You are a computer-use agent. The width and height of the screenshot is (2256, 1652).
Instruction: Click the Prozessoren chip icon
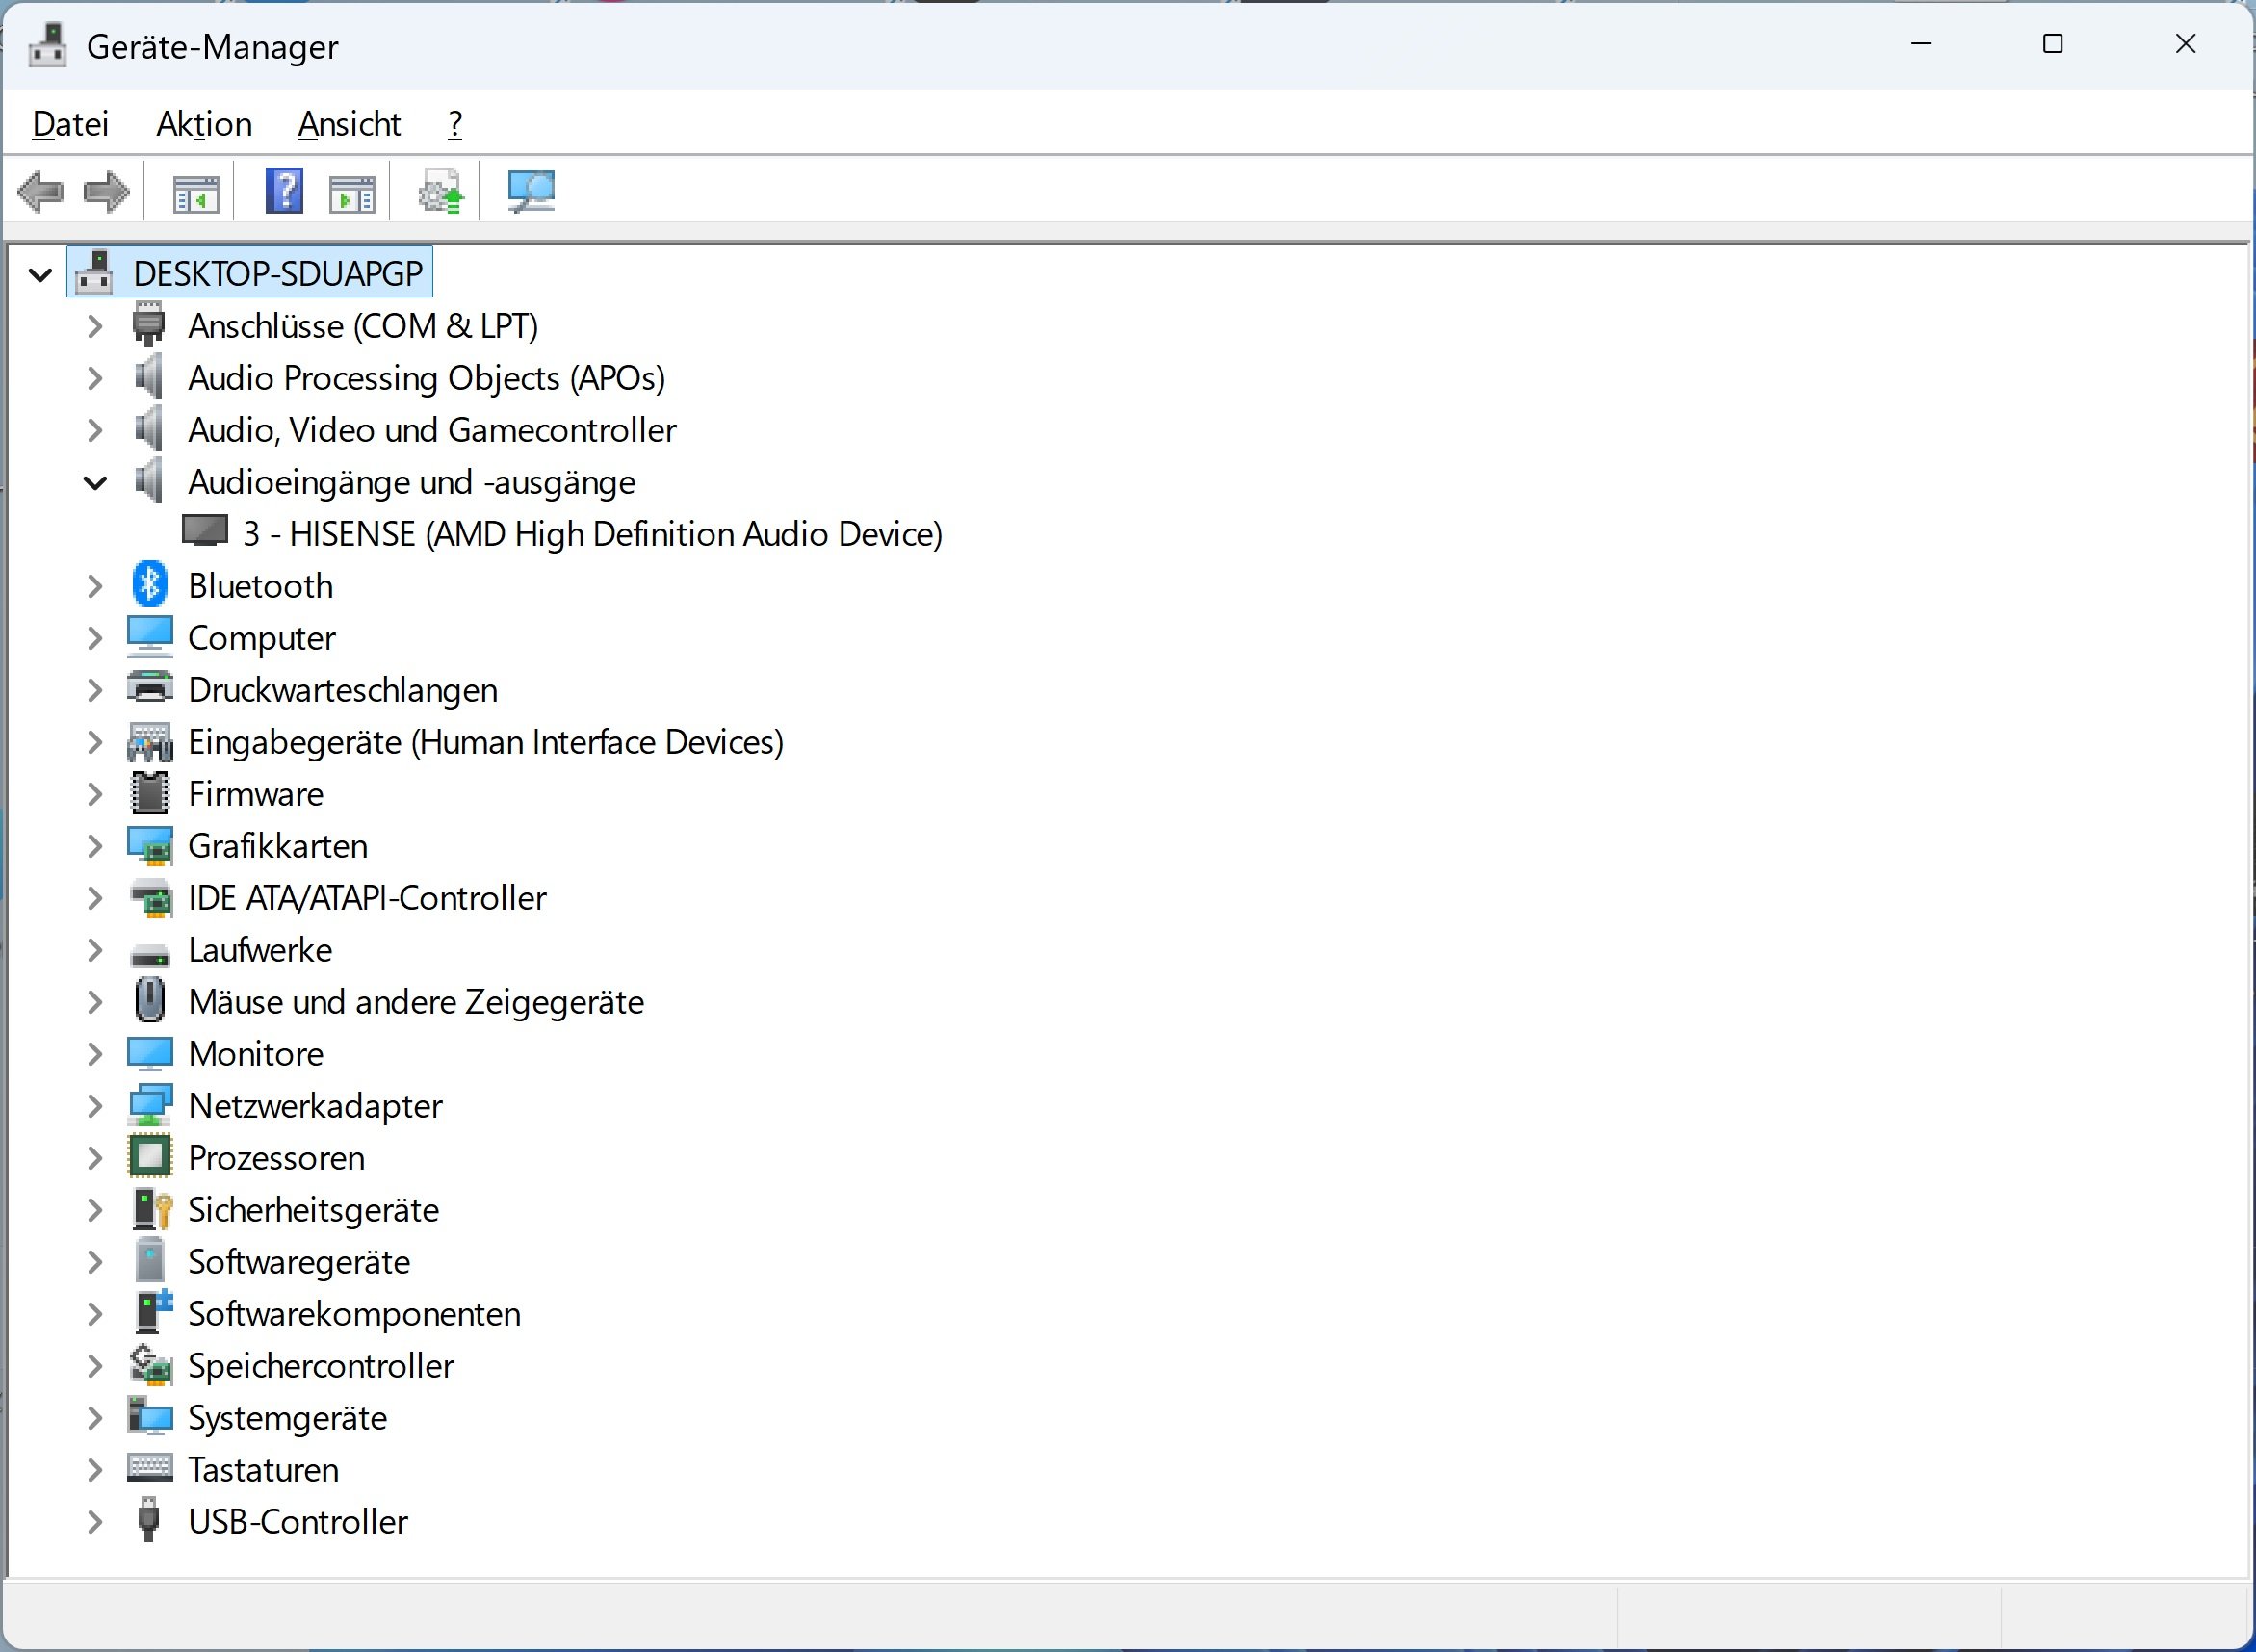tap(150, 1157)
